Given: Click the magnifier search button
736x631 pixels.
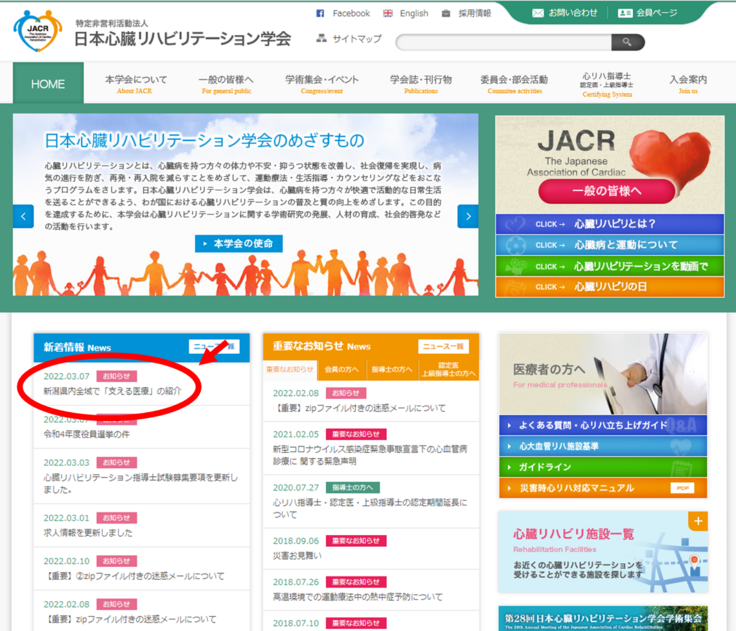Looking at the screenshot, I should (627, 42).
